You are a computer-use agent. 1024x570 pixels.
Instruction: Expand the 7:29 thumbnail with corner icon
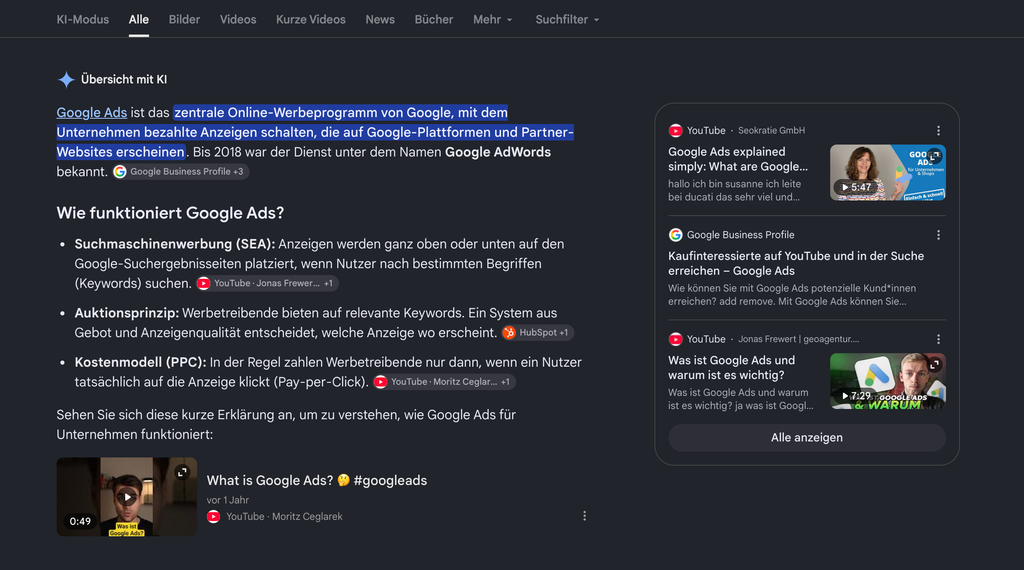[935, 364]
